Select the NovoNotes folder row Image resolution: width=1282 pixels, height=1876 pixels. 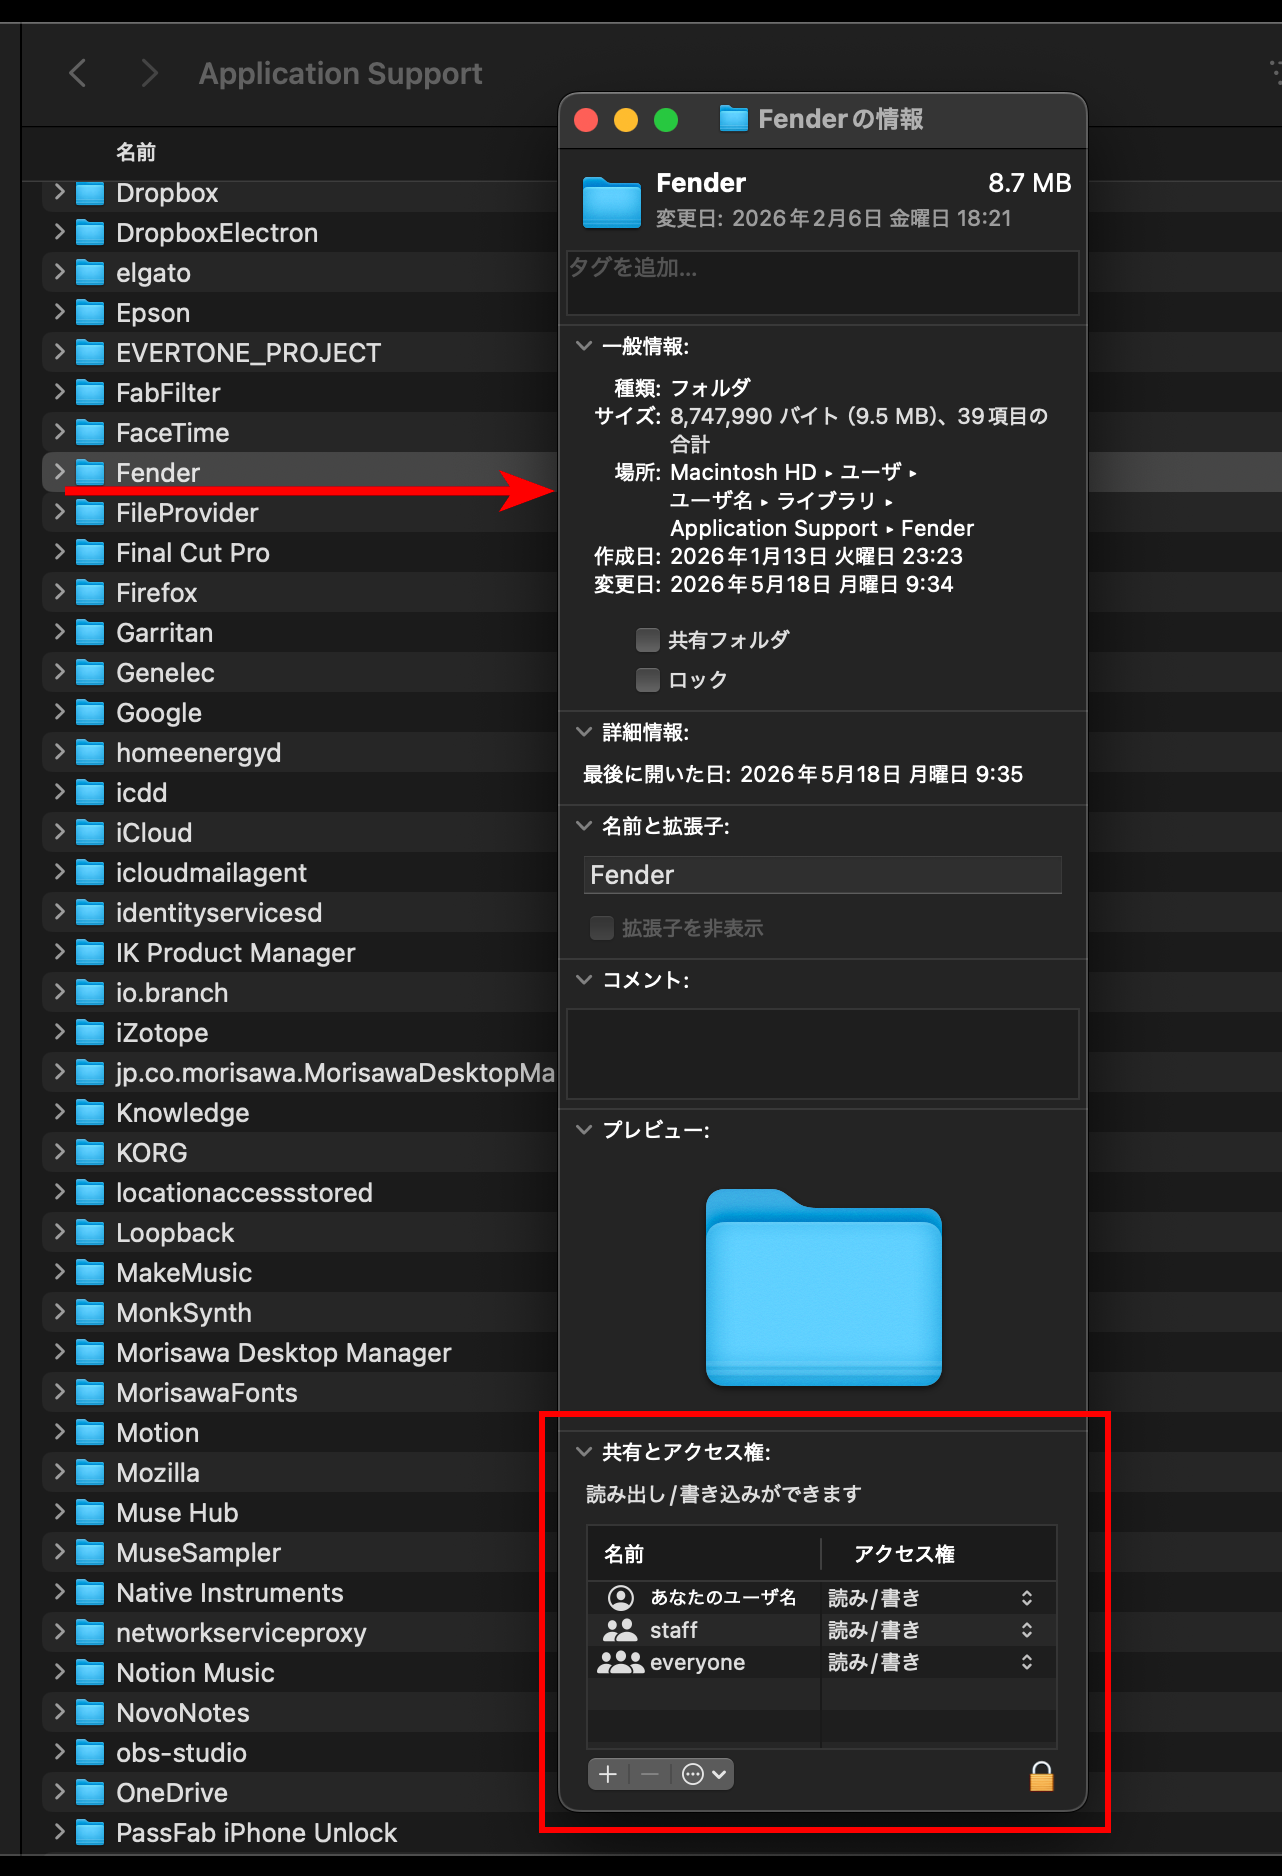300,1713
